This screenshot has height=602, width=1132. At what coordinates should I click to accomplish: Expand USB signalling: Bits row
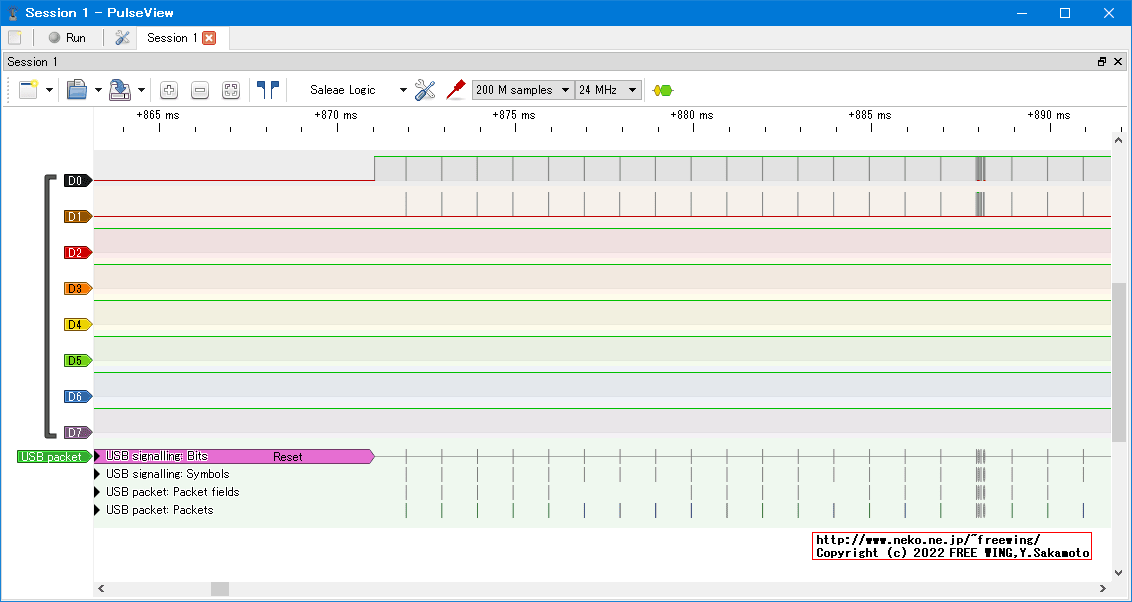98,456
